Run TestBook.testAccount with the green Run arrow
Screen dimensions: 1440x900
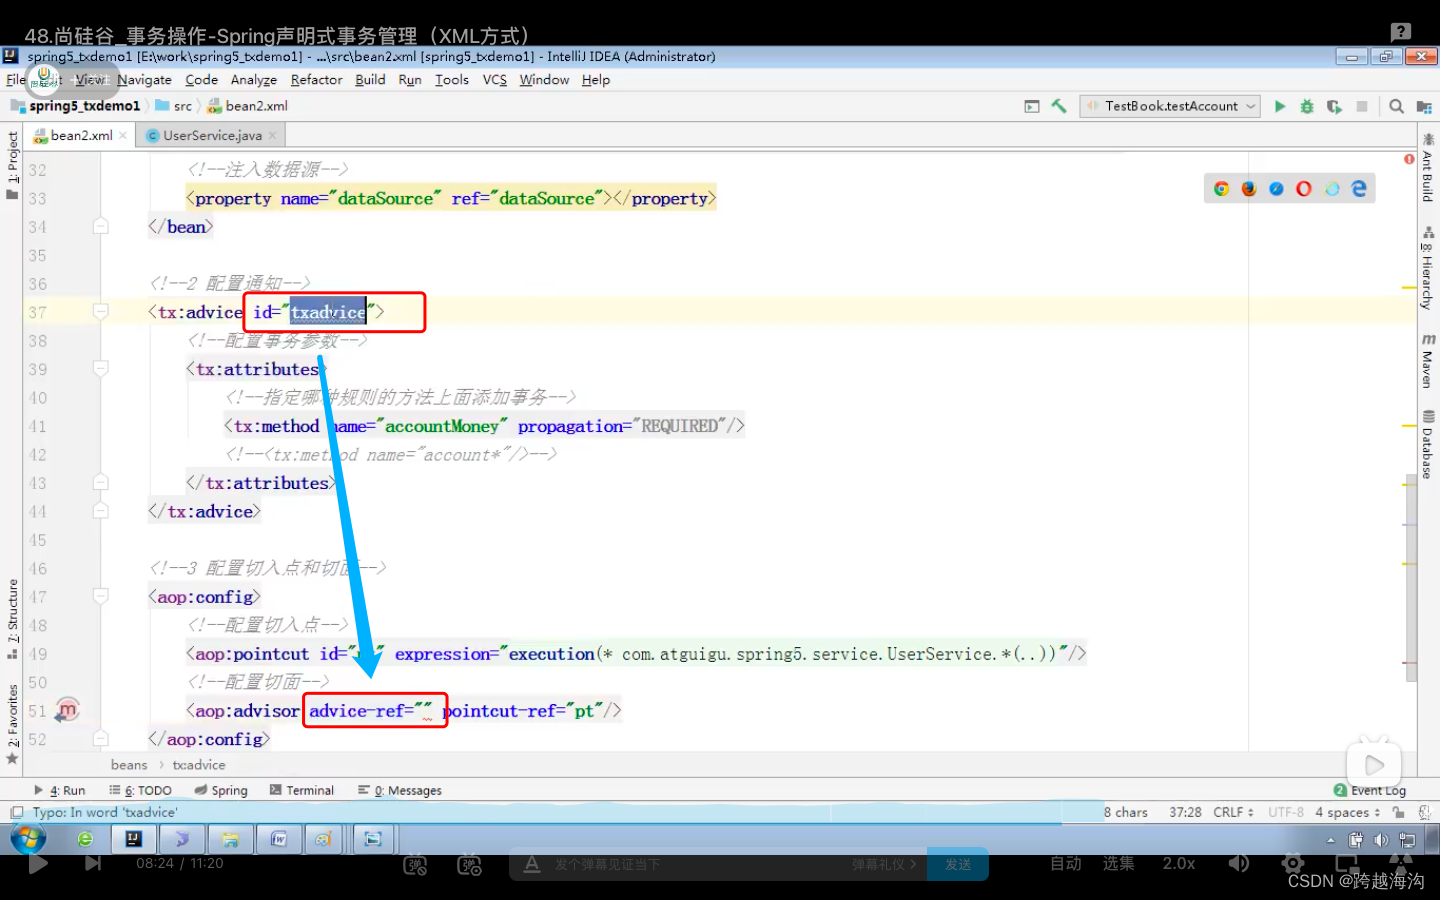pyautogui.click(x=1280, y=106)
